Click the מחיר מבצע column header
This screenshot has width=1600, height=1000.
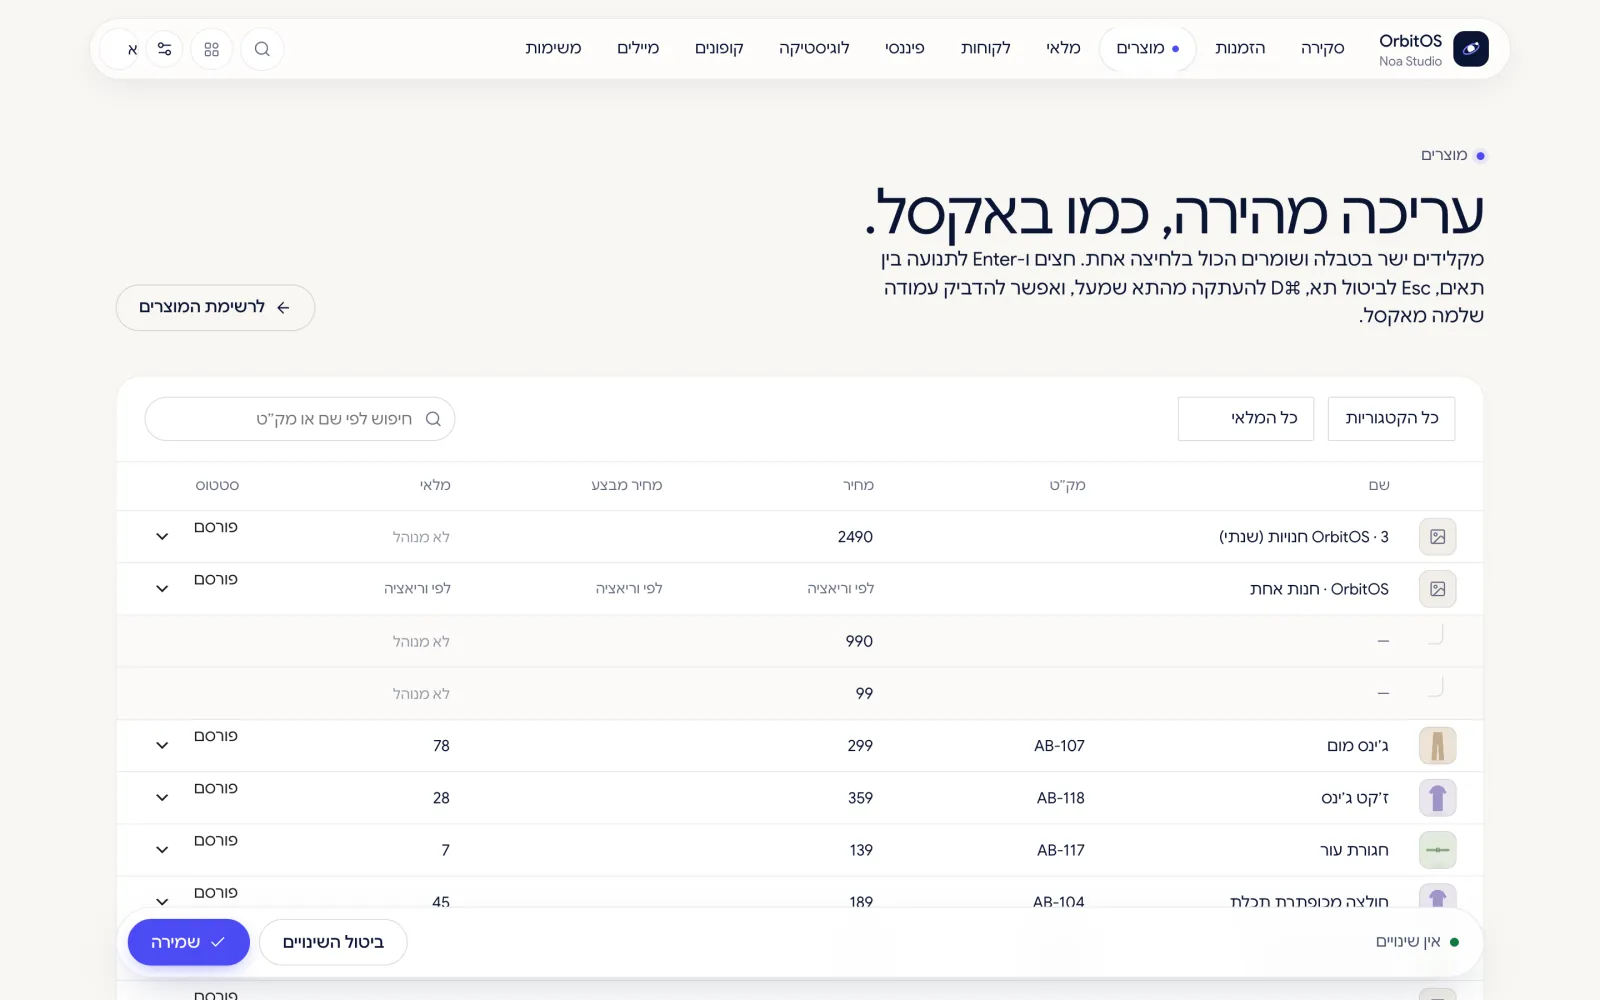[x=626, y=485]
